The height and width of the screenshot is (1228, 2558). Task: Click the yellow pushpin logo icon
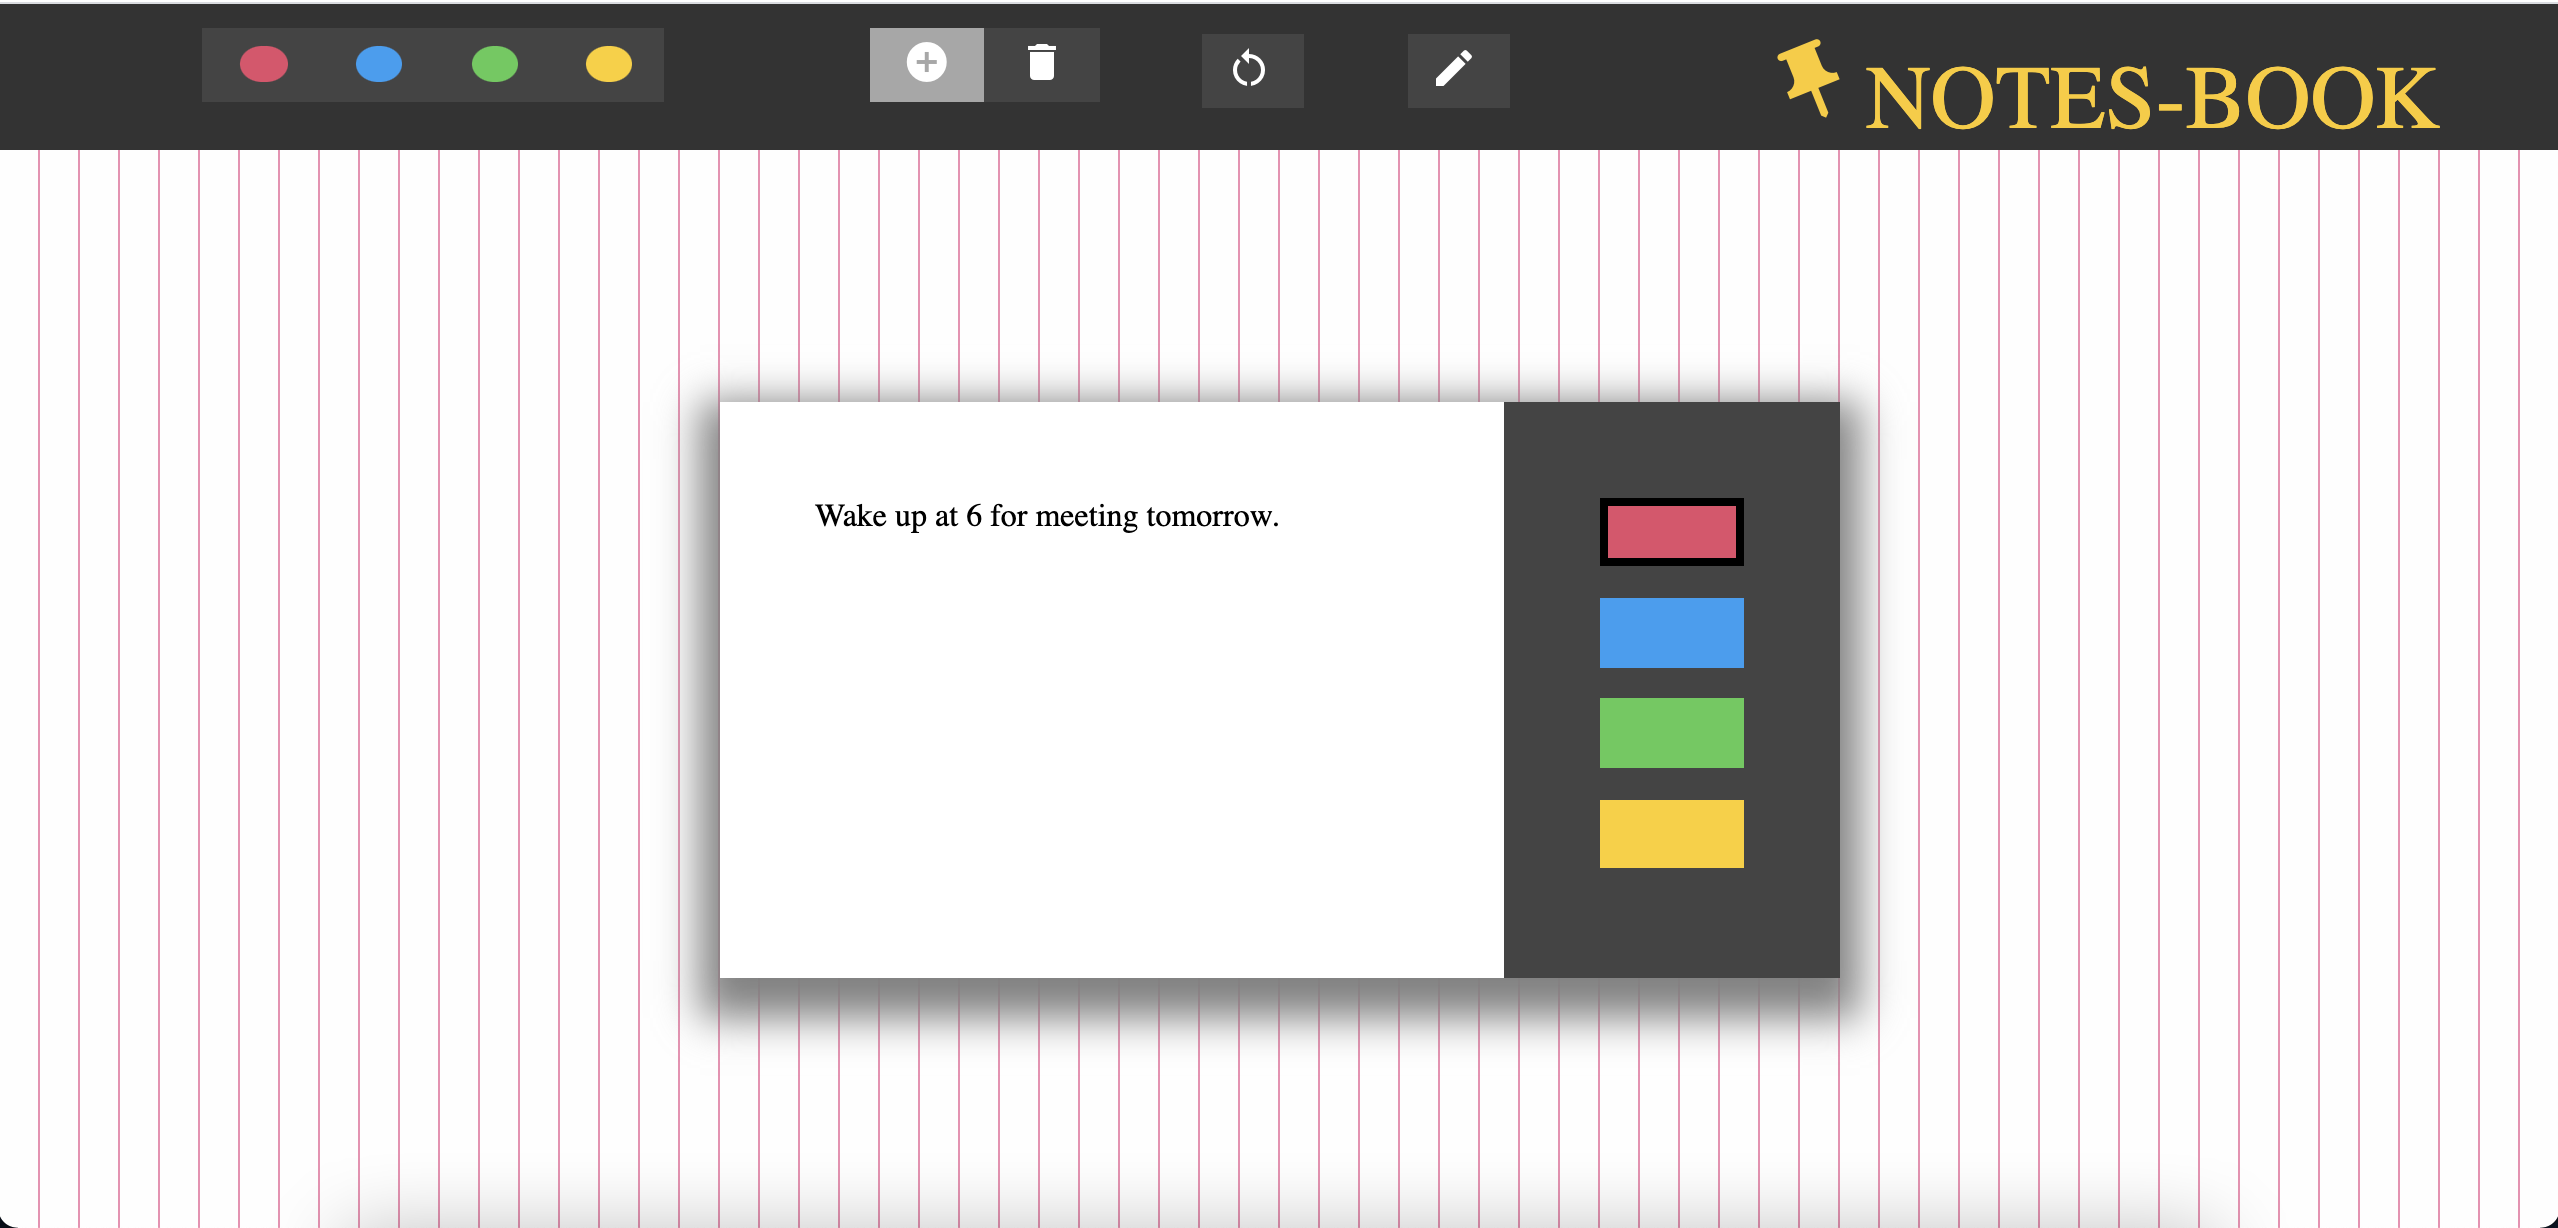click(1808, 78)
